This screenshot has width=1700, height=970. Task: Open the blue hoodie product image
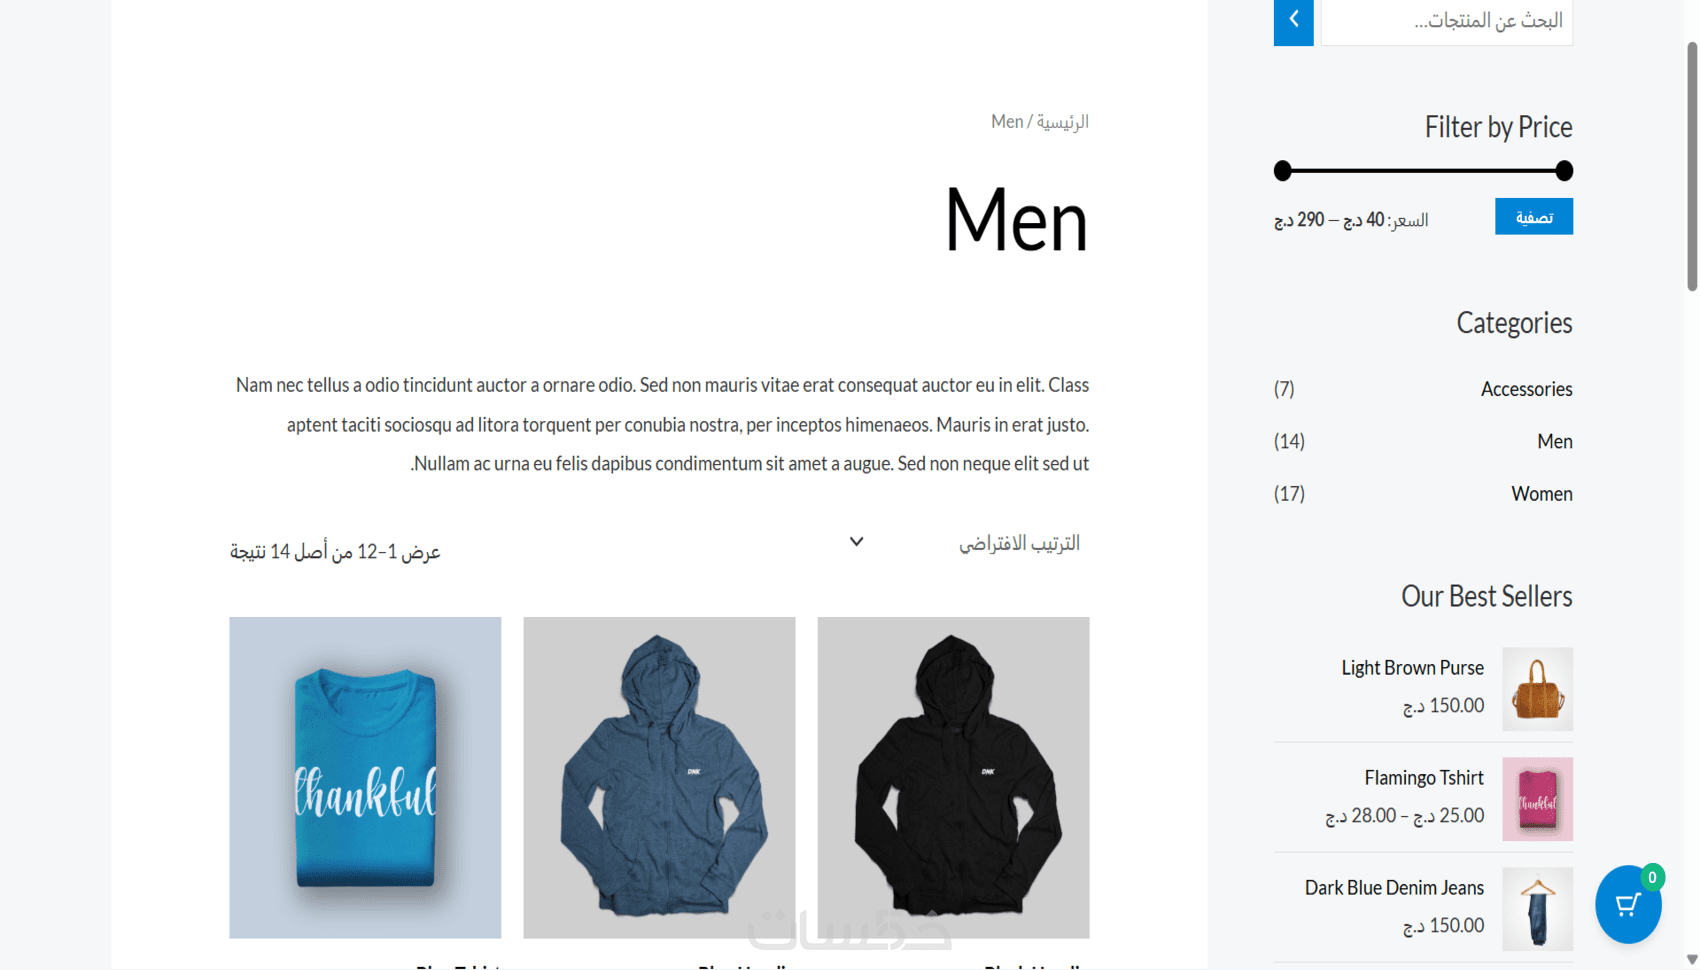(x=659, y=777)
